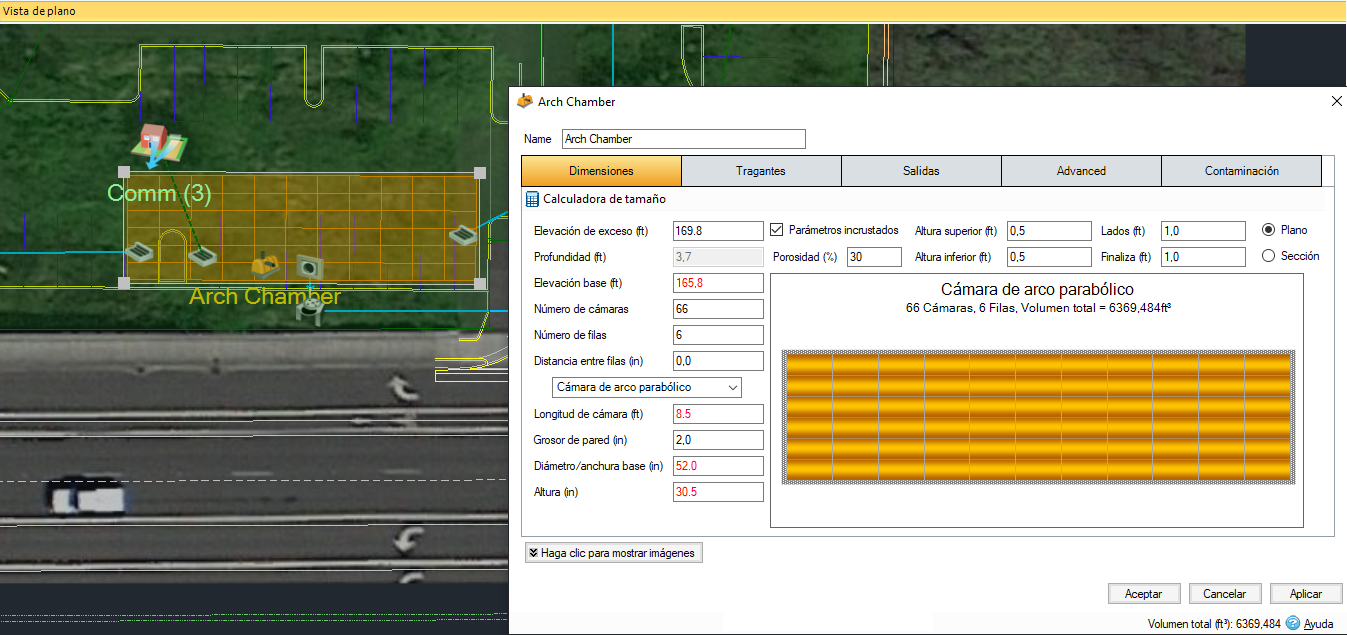Click the Name input field

click(683, 139)
